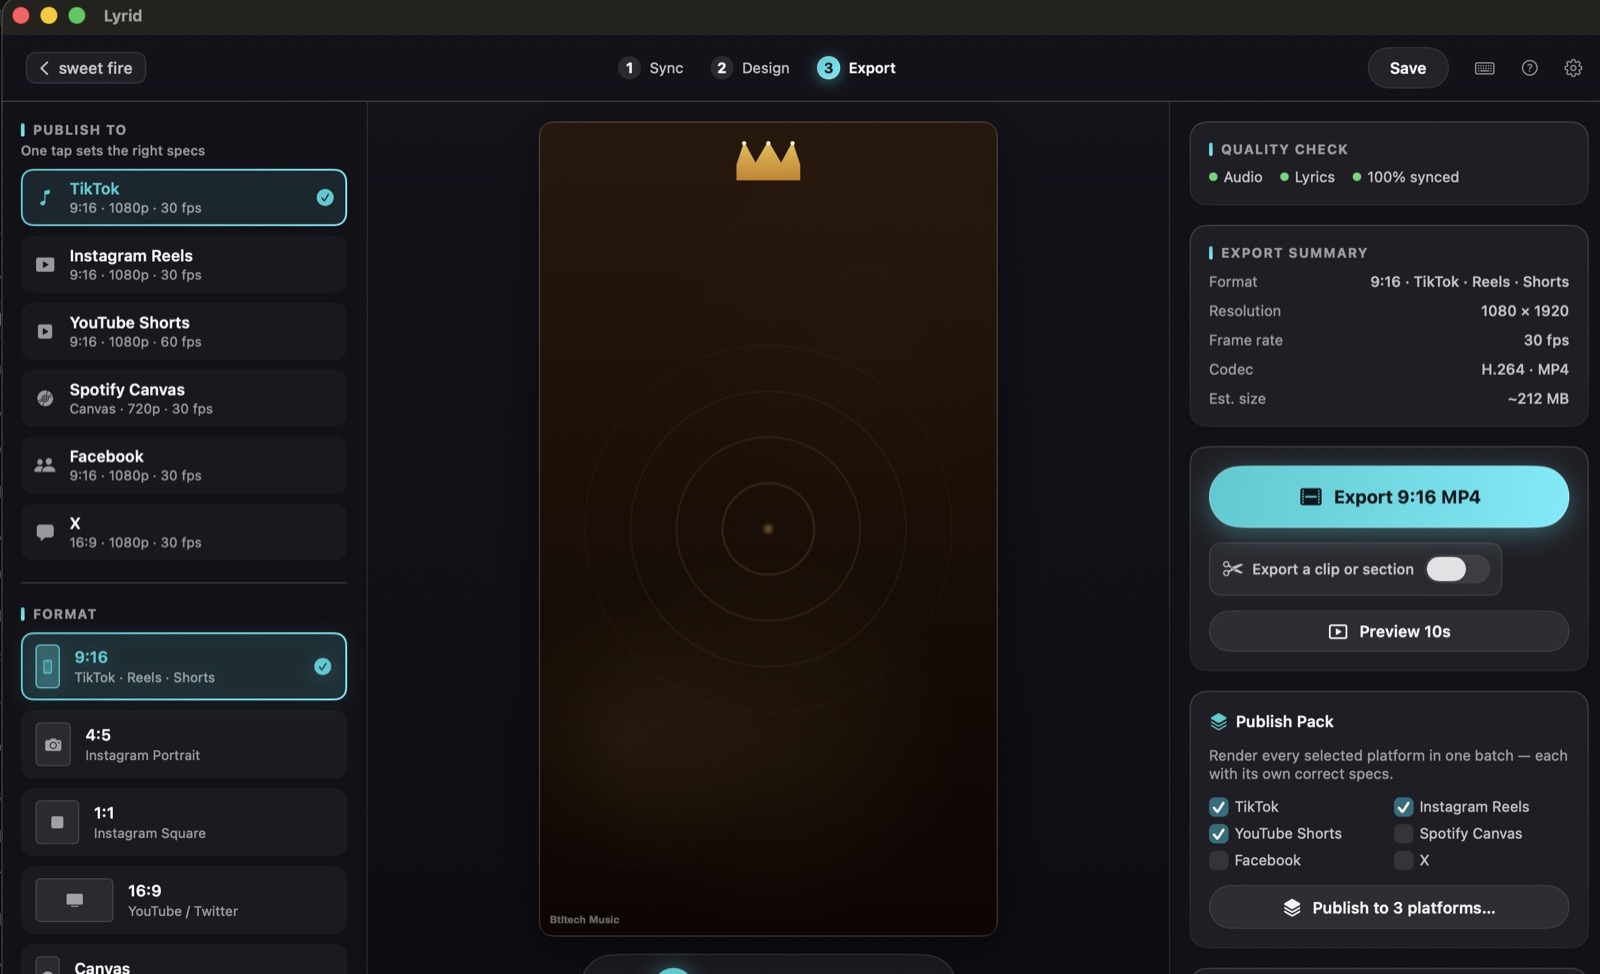Screen dimensions: 1600x974
Task: Click the 30 fps frame rate value
Action: pos(1546,340)
